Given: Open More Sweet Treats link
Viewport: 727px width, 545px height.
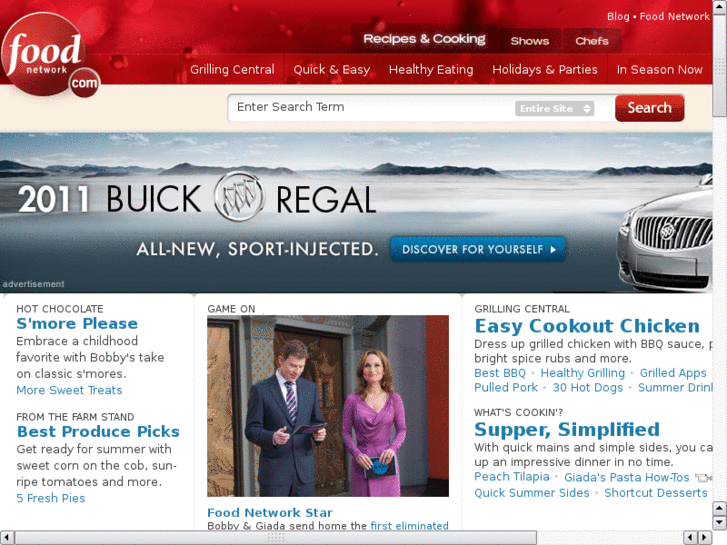Looking at the screenshot, I should (x=69, y=390).
